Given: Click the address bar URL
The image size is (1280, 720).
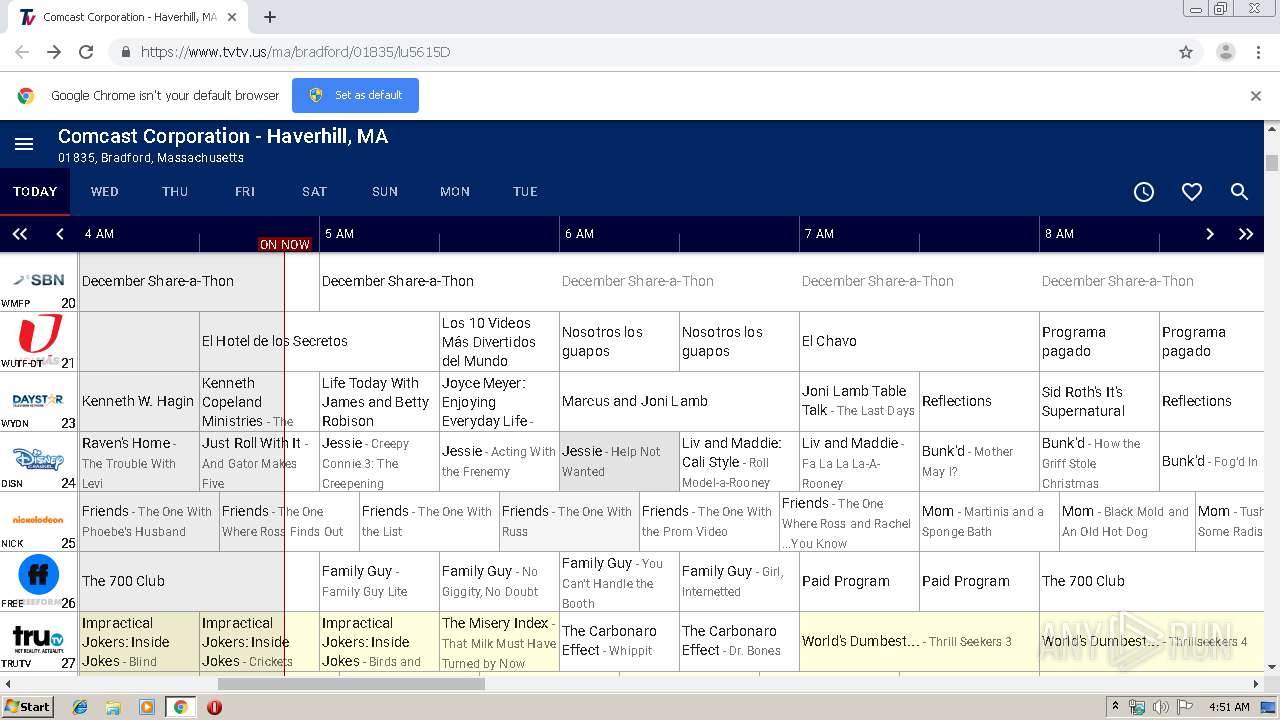Looking at the screenshot, I should 295,52.
